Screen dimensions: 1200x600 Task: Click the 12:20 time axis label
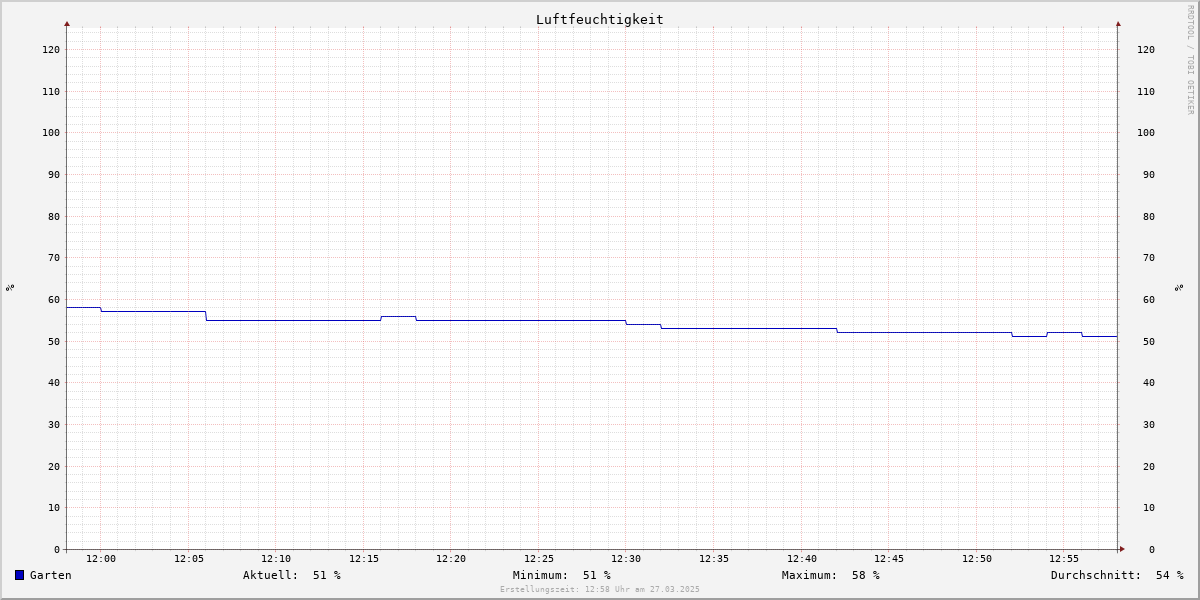451,559
